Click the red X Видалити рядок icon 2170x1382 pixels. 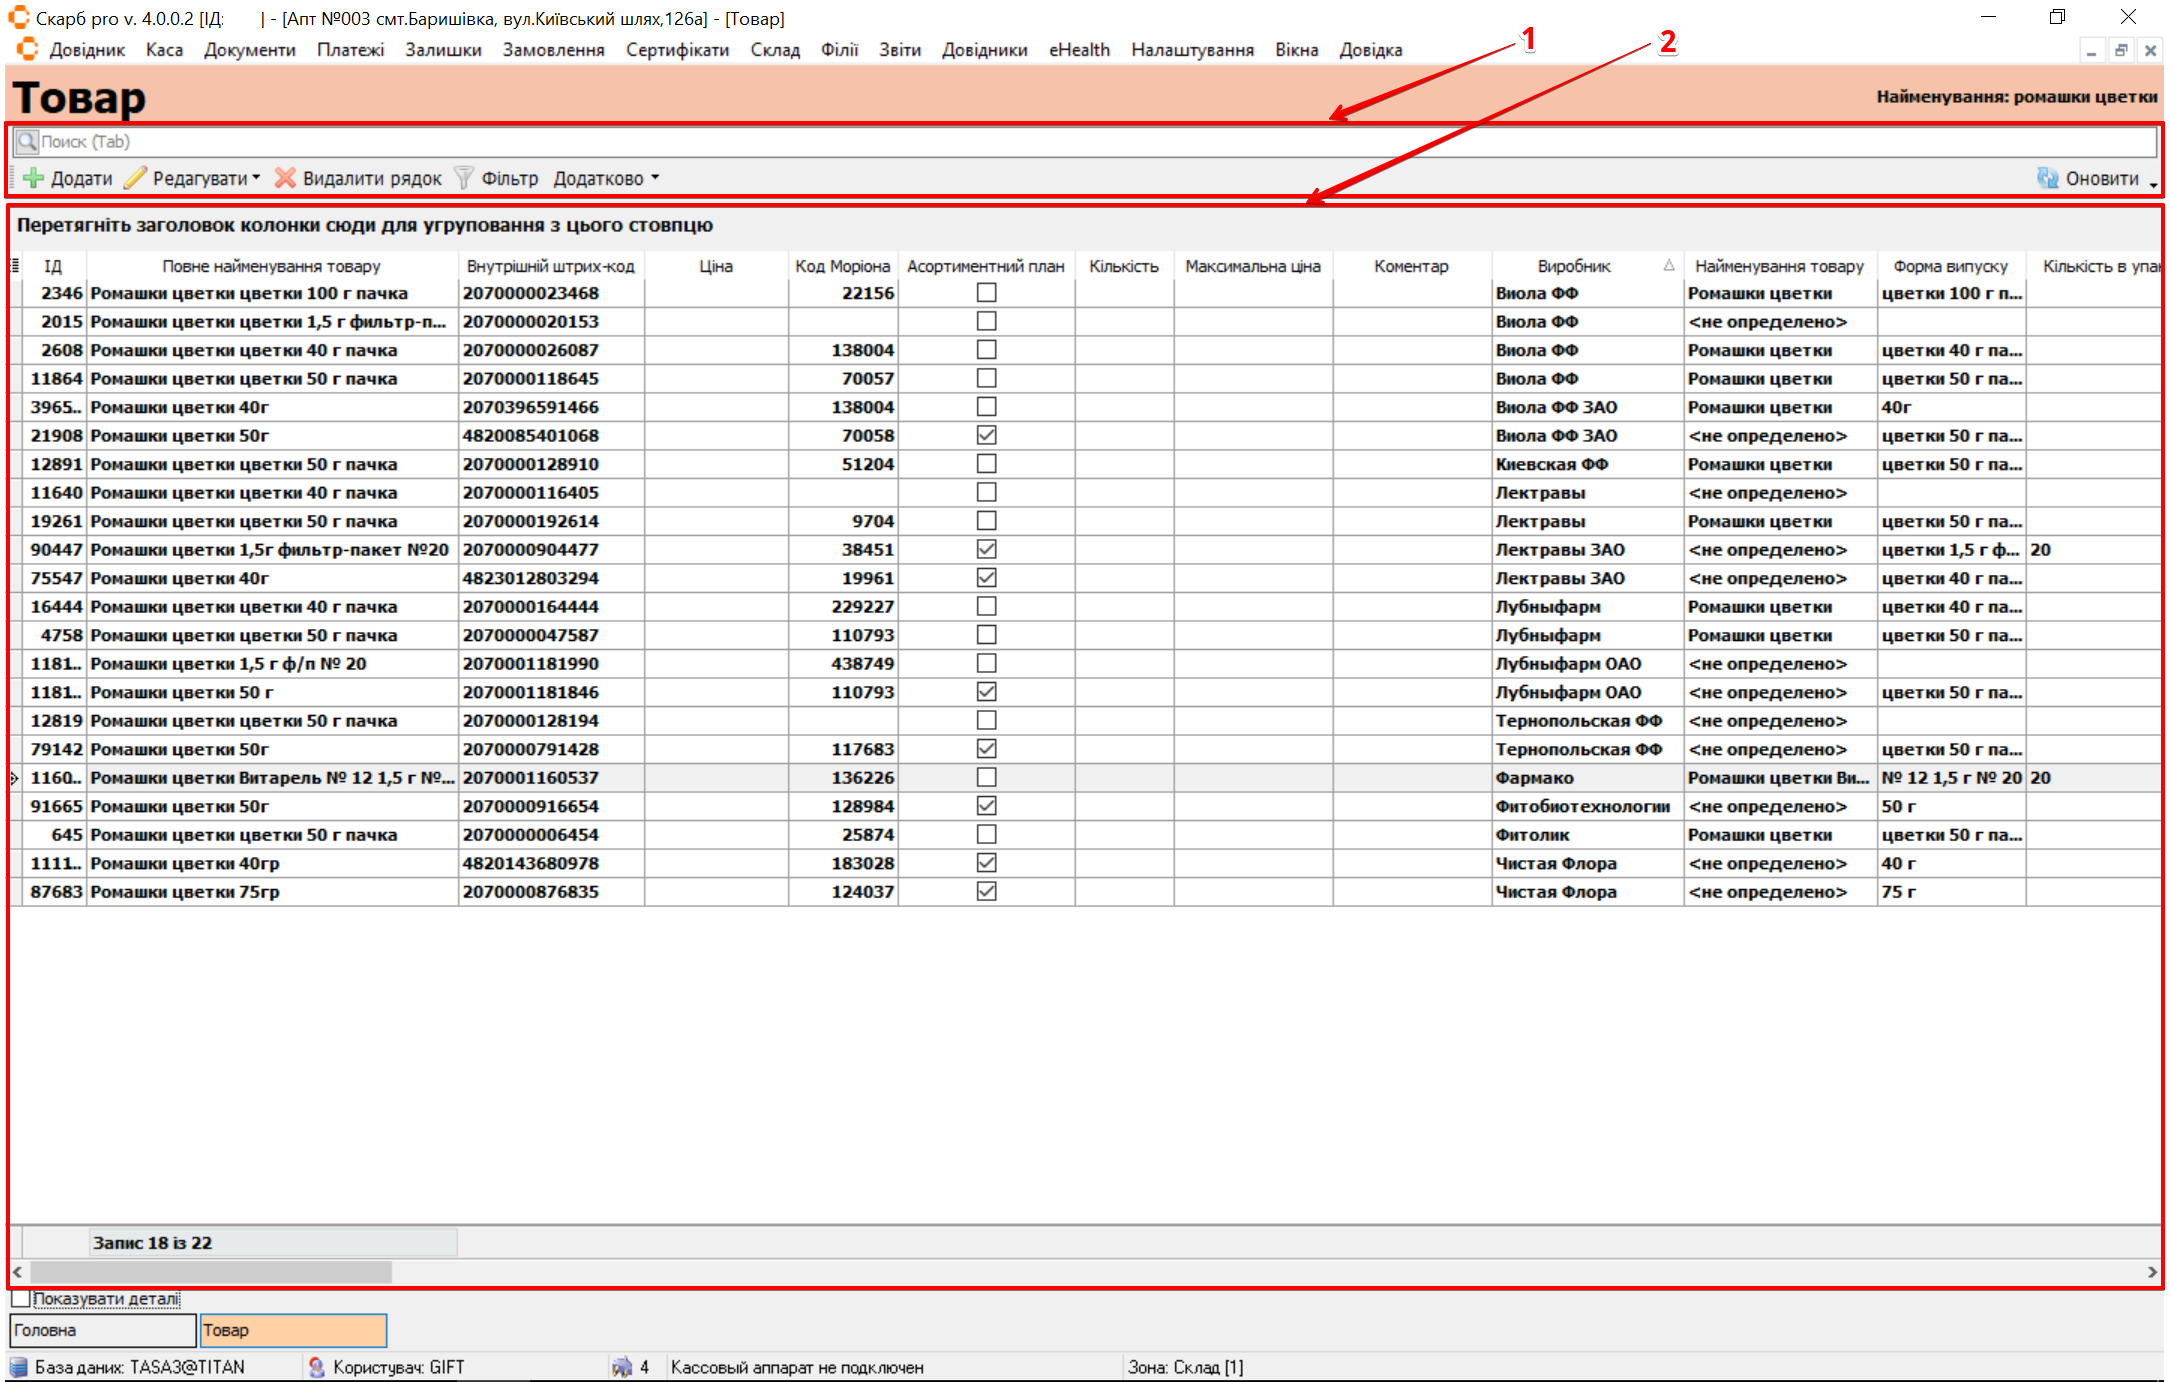pyautogui.click(x=285, y=178)
